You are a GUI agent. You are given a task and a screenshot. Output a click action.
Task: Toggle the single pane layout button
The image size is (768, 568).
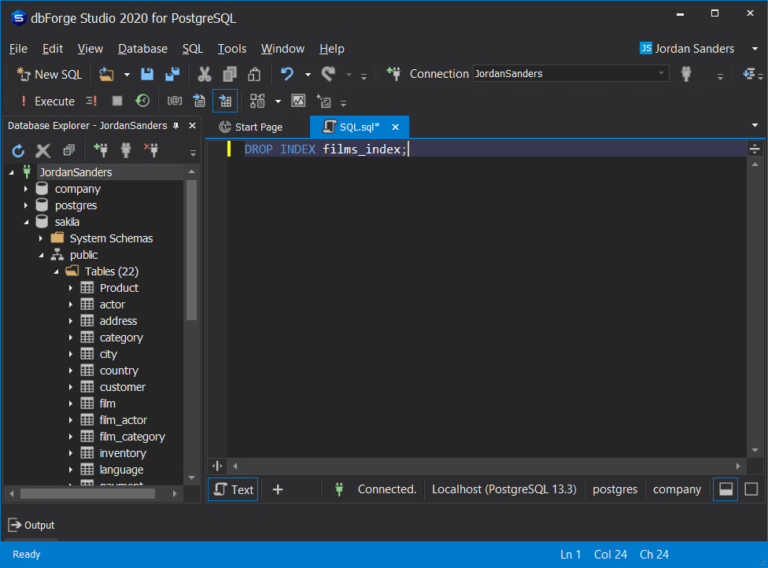pyautogui.click(x=751, y=489)
